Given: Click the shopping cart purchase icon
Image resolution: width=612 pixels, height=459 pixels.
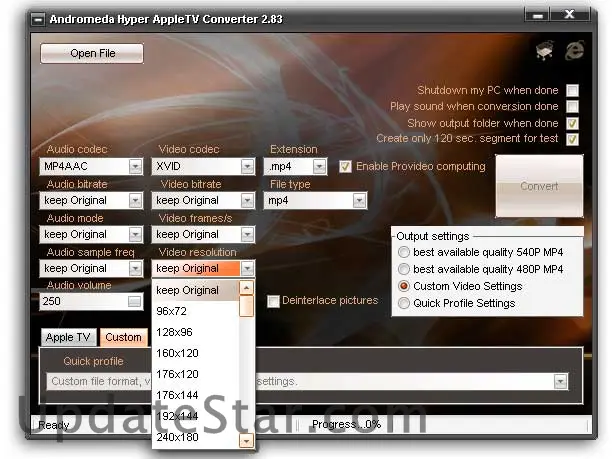Looking at the screenshot, I should pyautogui.click(x=545, y=51).
